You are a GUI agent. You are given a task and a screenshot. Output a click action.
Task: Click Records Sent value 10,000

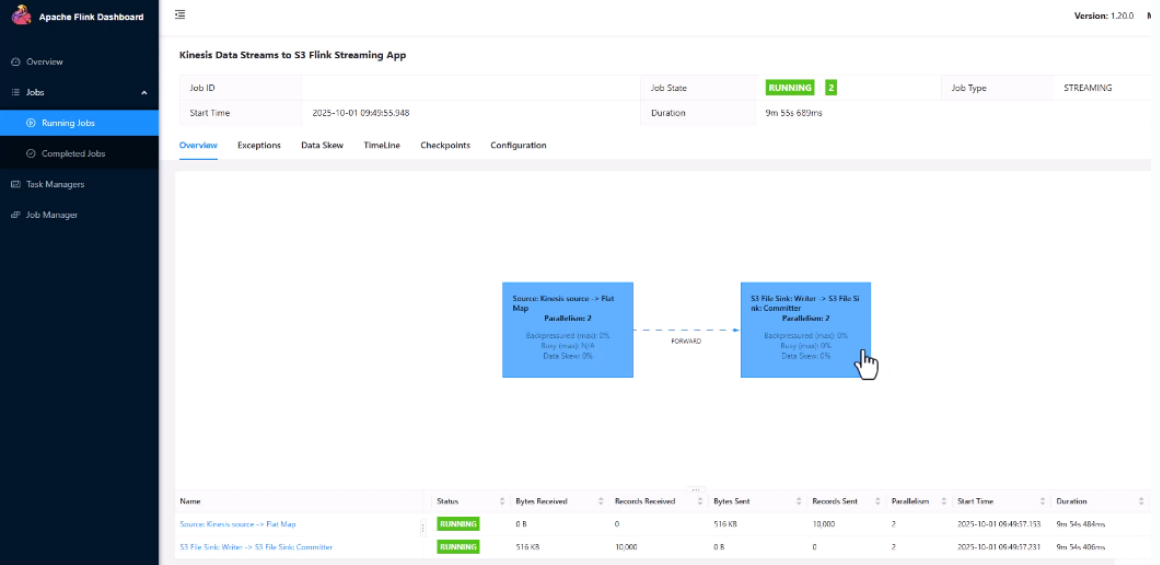tap(825, 524)
